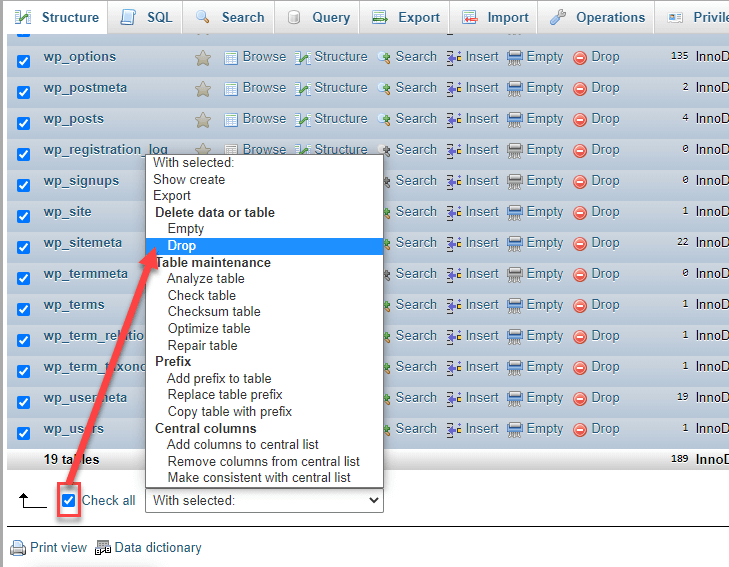Open the wp_options table link

[x=80, y=57]
